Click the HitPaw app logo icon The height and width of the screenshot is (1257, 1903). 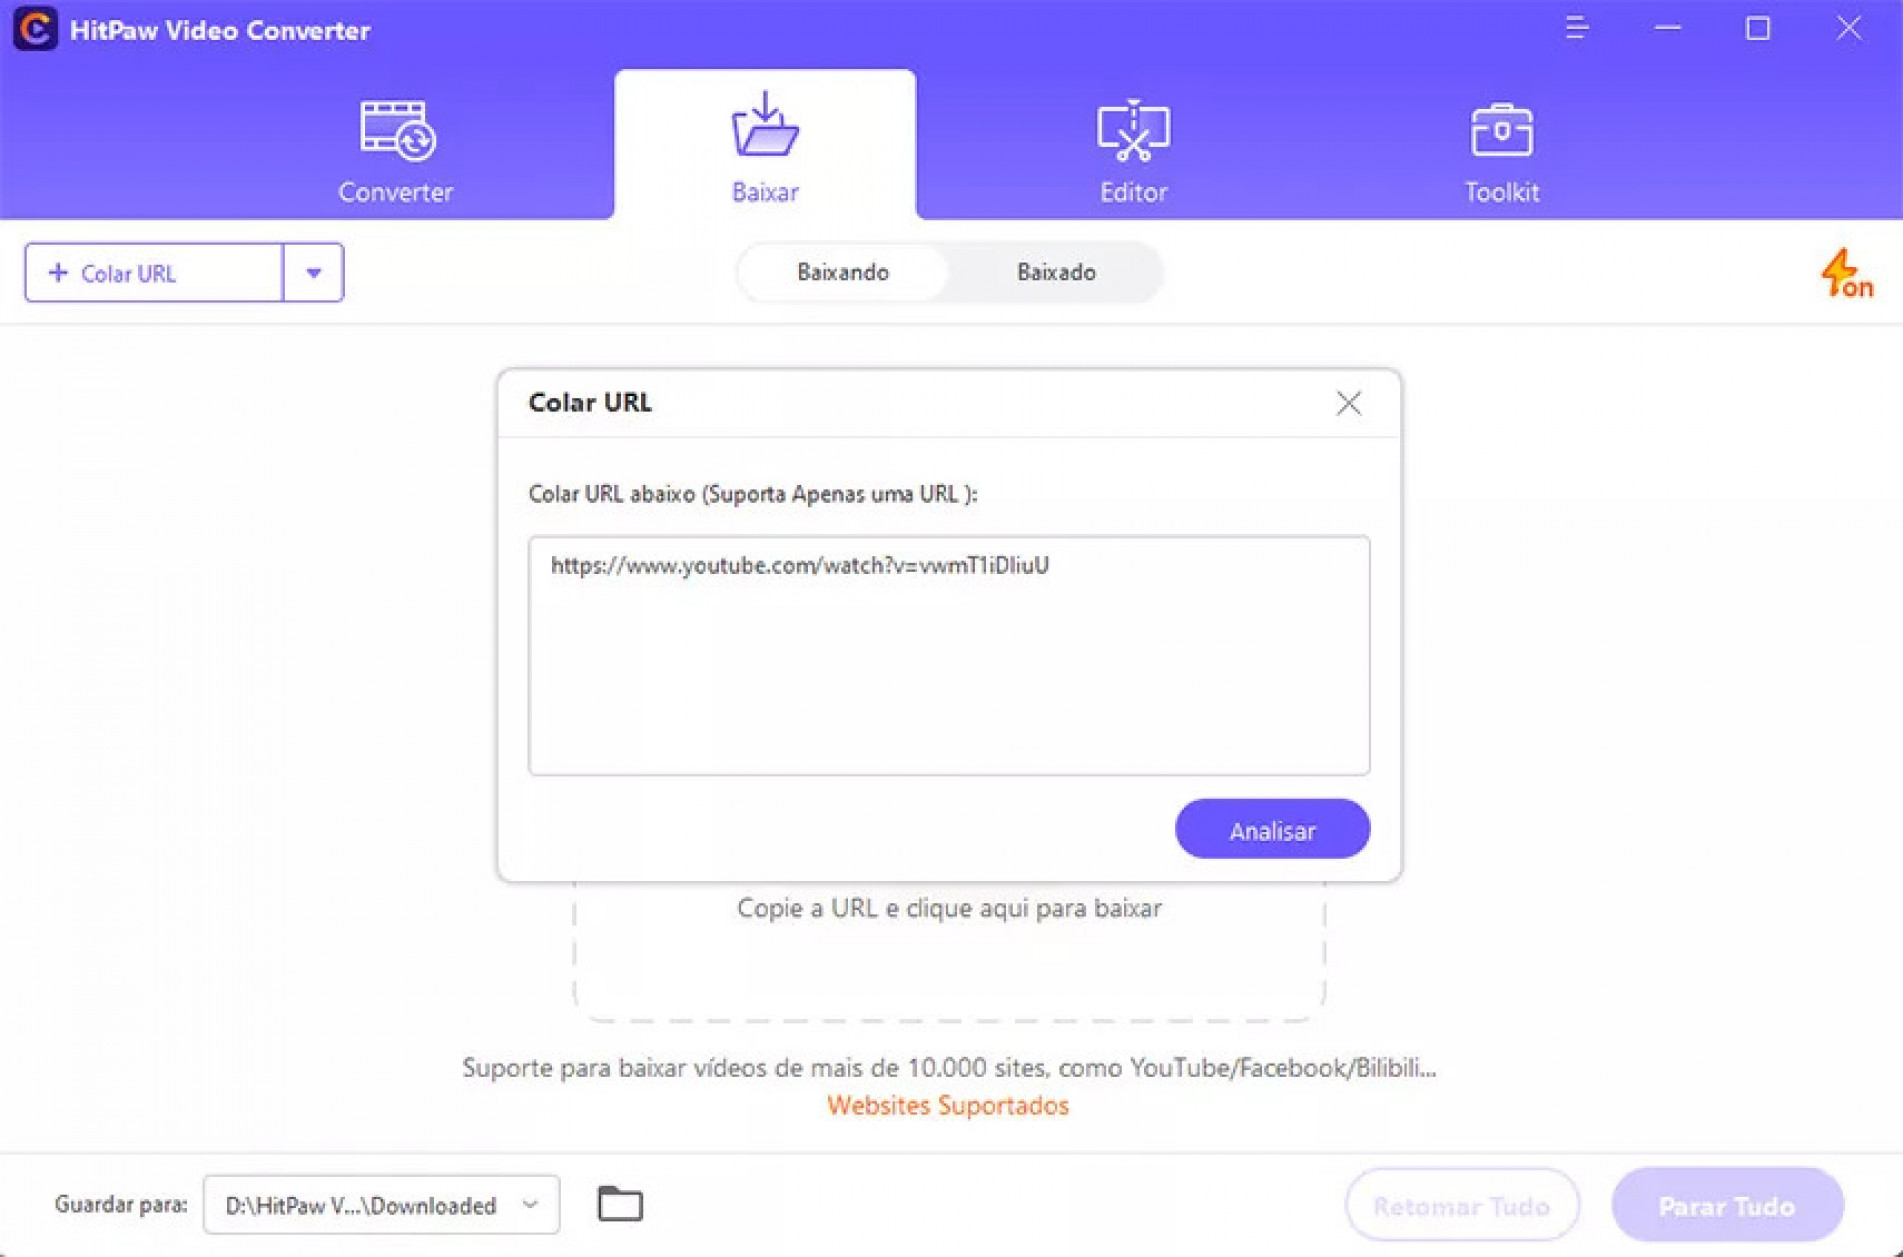(35, 29)
